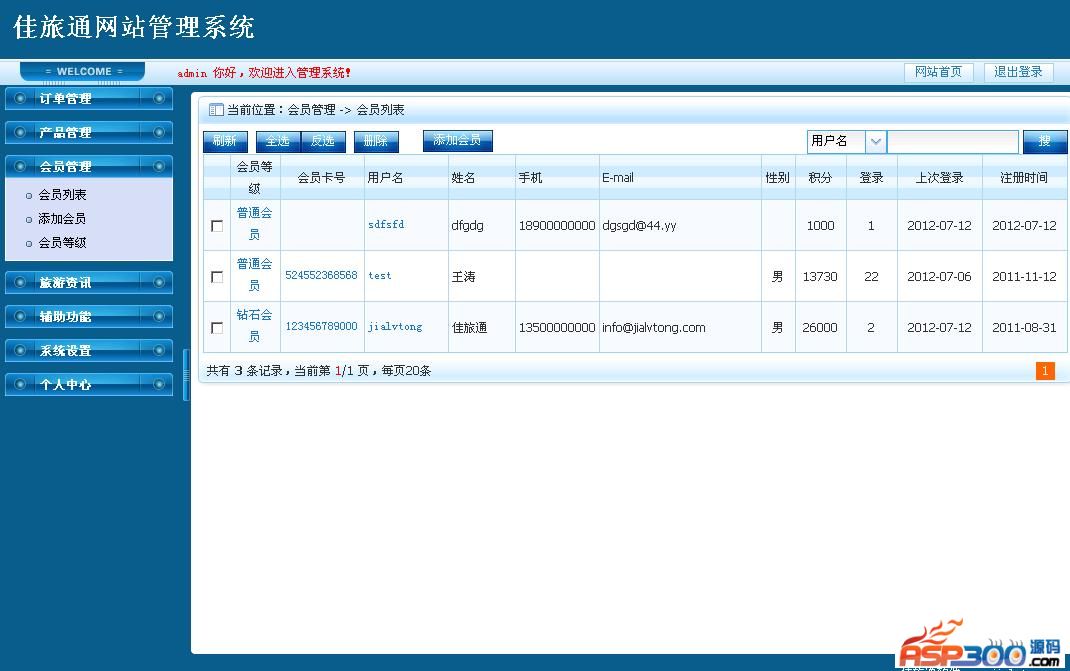This screenshot has width=1070, height=671.
Task: Select page 1 in pagination
Action: pyautogui.click(x=1045, y=371)
